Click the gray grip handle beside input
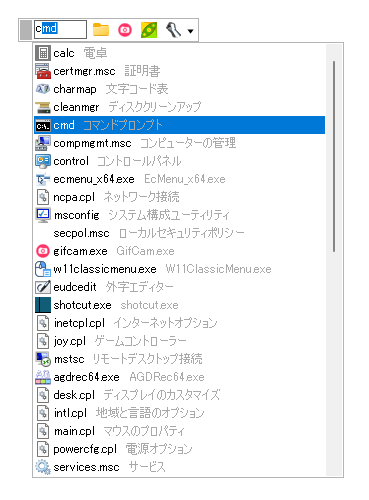 (26, 29)
